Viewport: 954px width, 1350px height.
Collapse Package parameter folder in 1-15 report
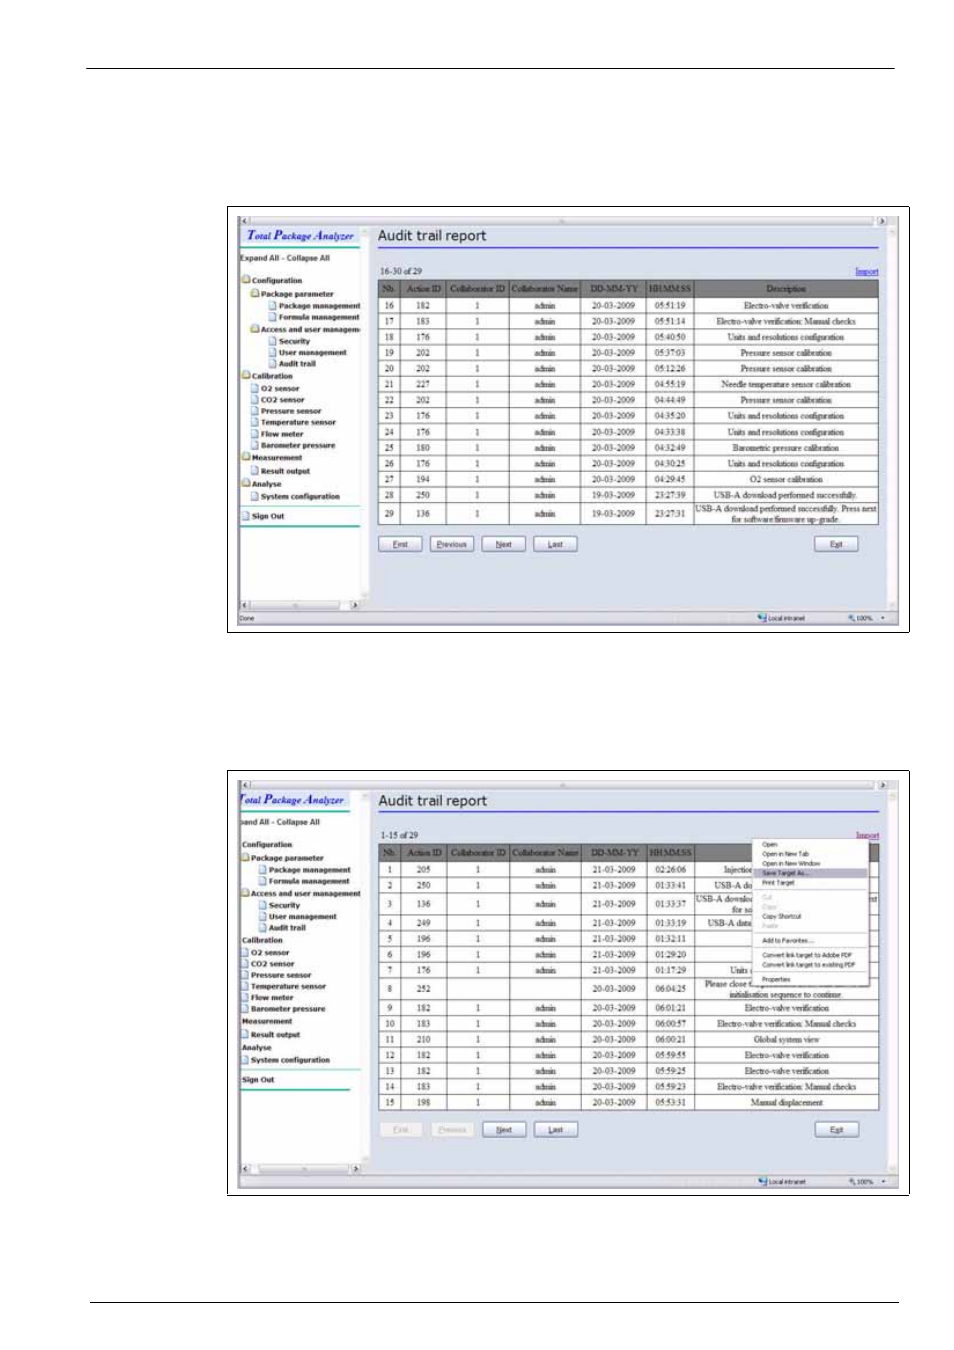coord(245,858)
